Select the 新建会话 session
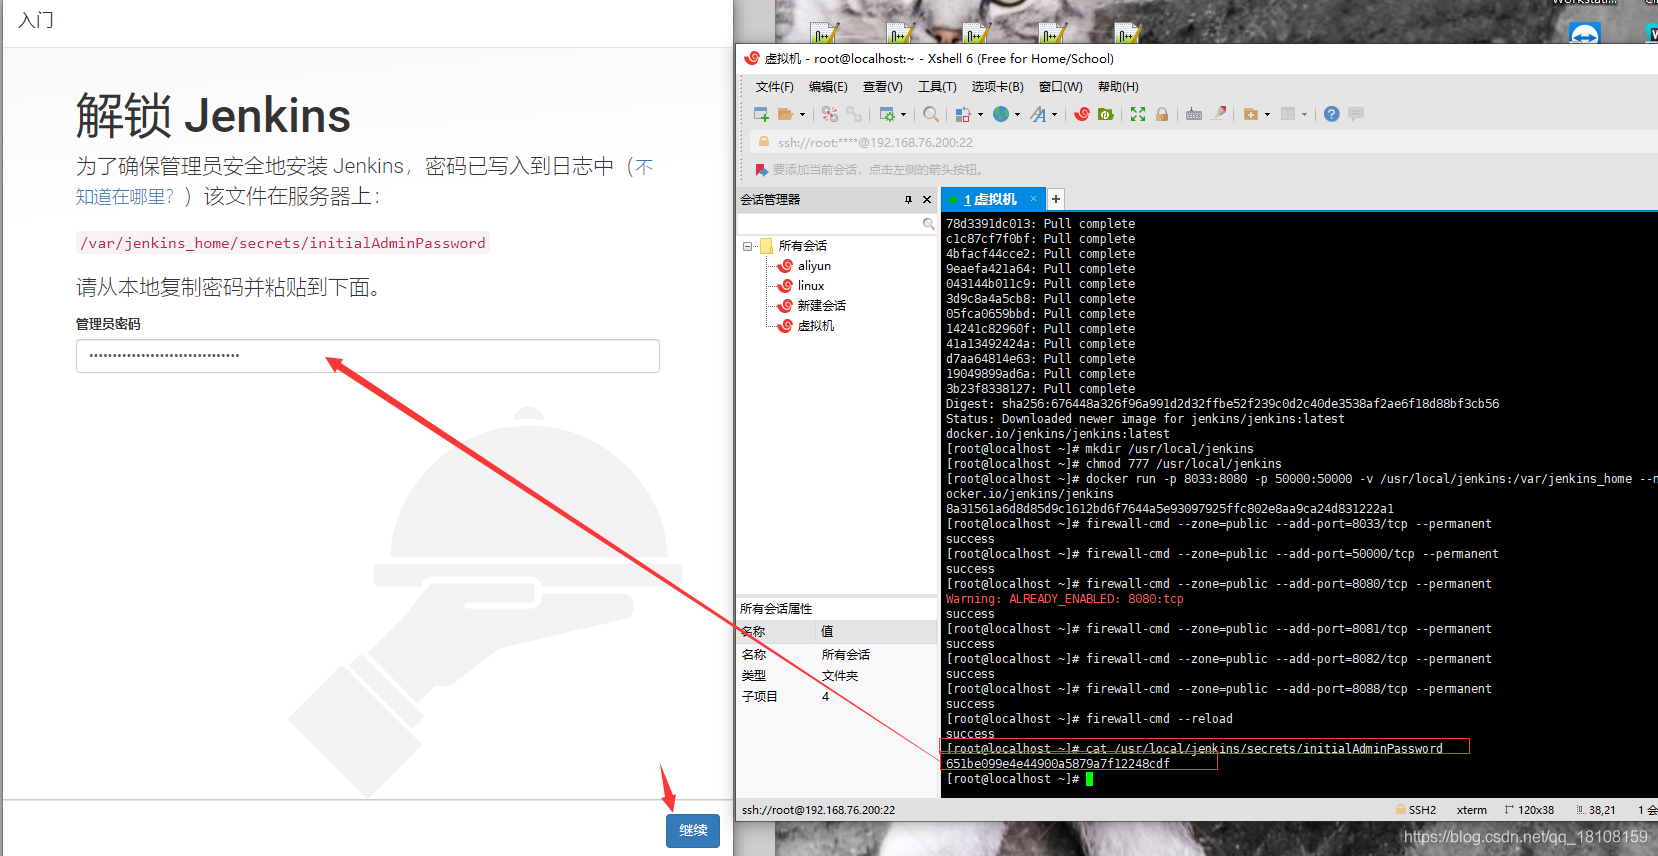This screenshot has height=856, width=1658. pos(821,306)
